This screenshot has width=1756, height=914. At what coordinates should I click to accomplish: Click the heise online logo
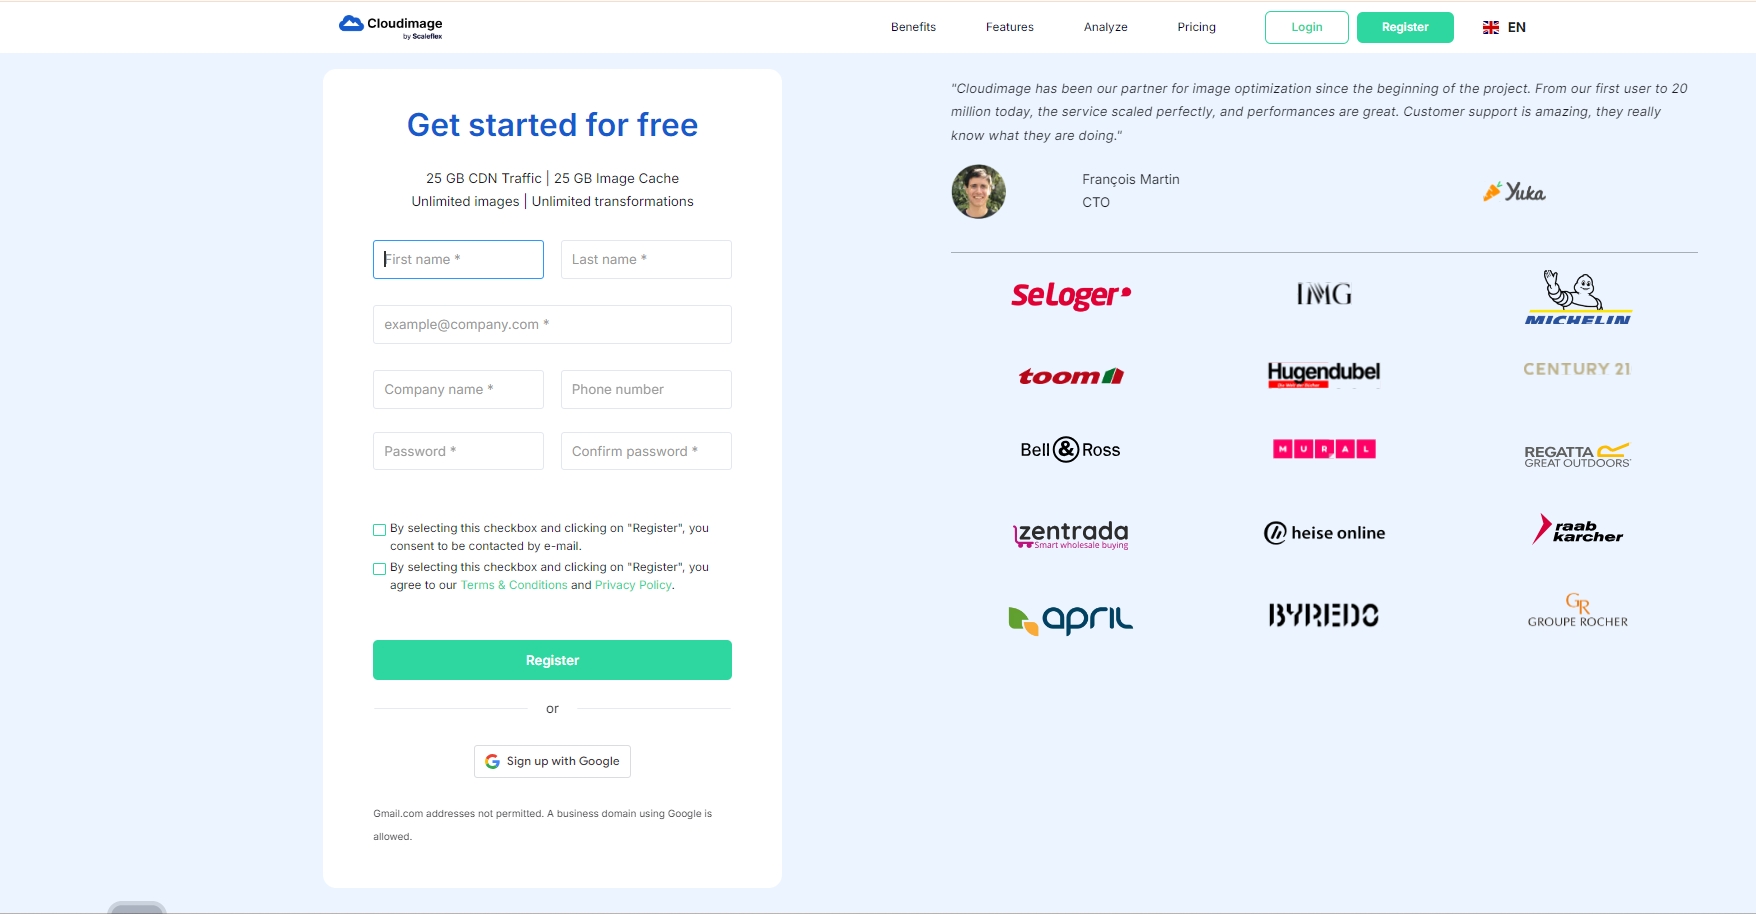1324,533
